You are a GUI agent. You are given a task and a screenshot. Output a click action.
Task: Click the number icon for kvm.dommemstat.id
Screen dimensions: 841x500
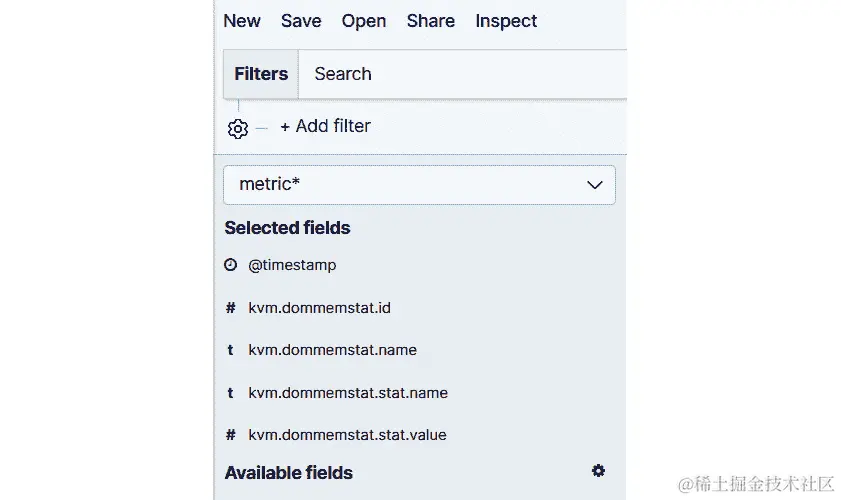[x=231, y=308]
